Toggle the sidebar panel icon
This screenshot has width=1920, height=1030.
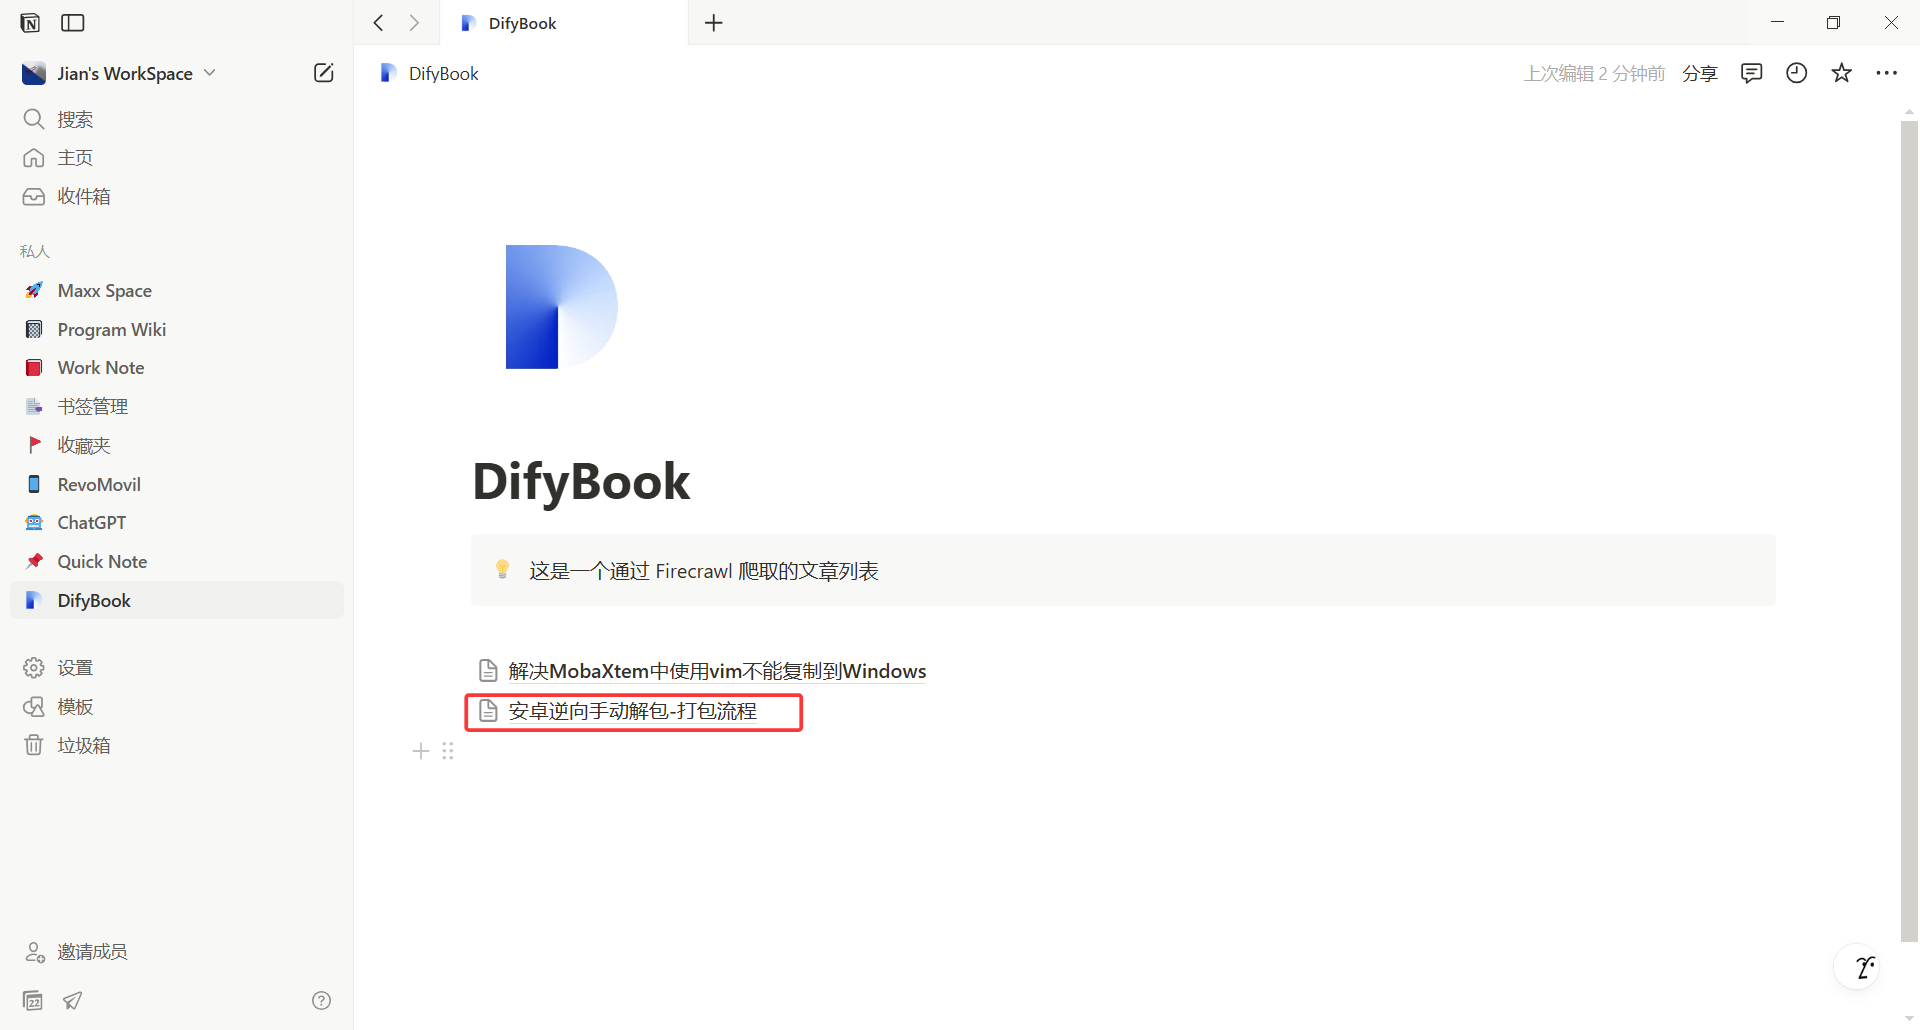pos(73,22)
